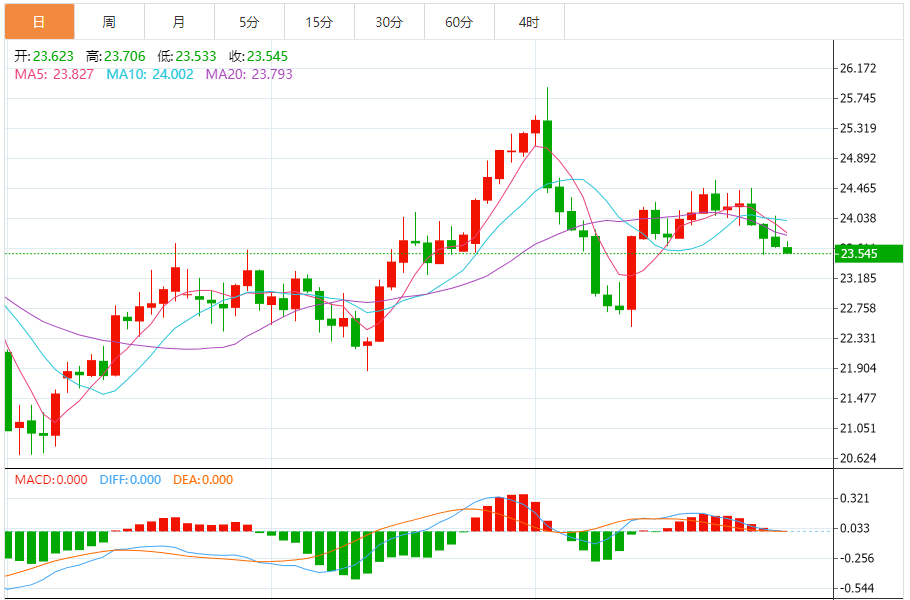Open the 60分 timeframe tab
Screen dimensions: 910x600
coord(459,22)
